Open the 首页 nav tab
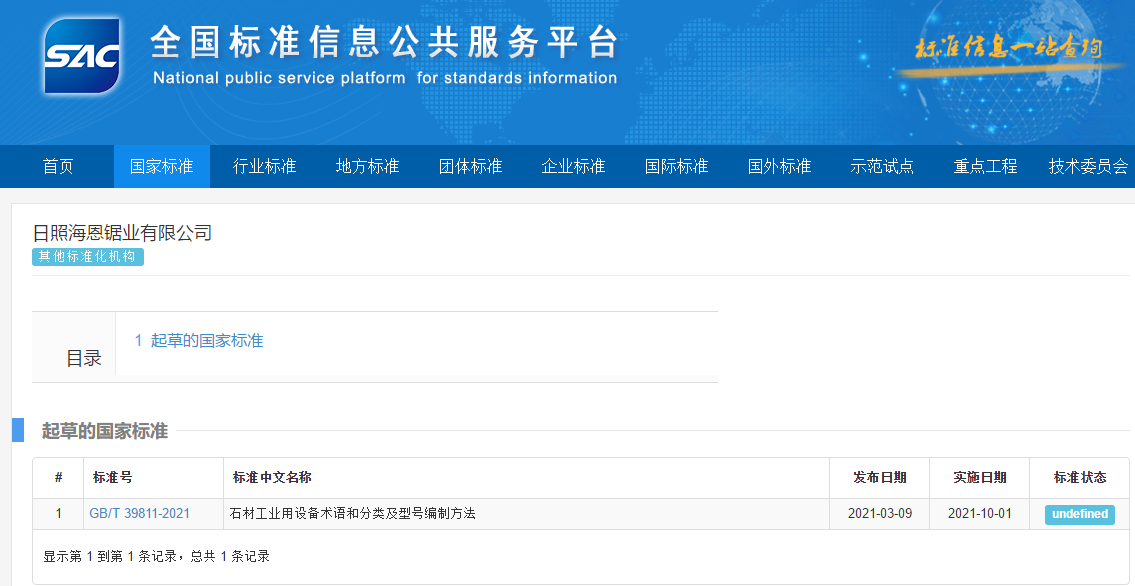The width and height of the screenshot is (1135, 586). point(58,166)
